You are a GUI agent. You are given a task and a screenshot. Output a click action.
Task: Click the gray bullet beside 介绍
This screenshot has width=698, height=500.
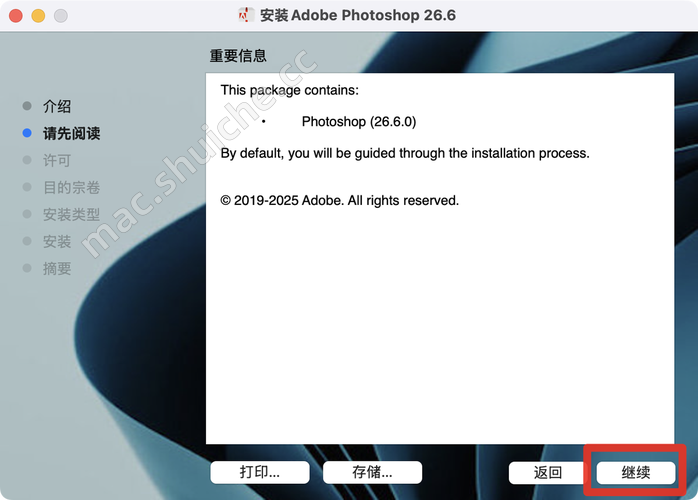[x=27, y=106]
